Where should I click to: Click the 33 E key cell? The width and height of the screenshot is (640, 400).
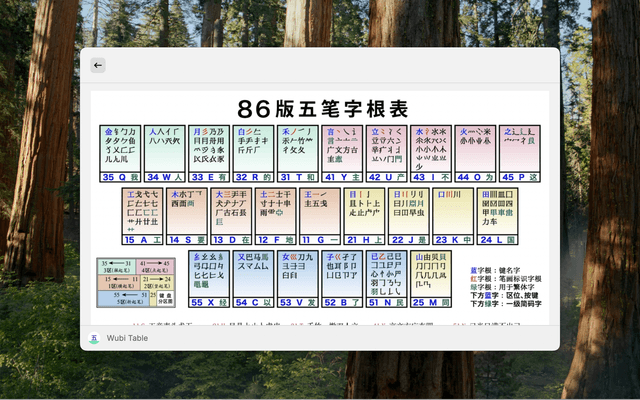(x=210, y=153)
